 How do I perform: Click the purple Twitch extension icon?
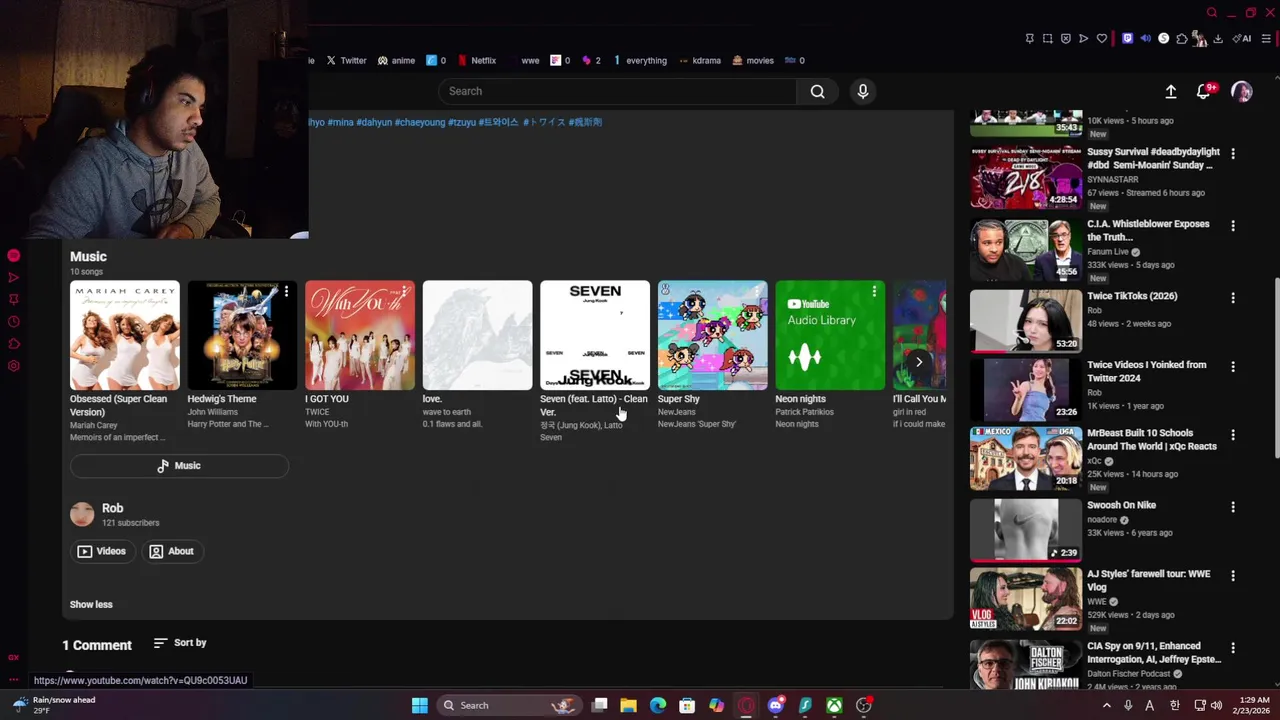(x=1127, y=39)
